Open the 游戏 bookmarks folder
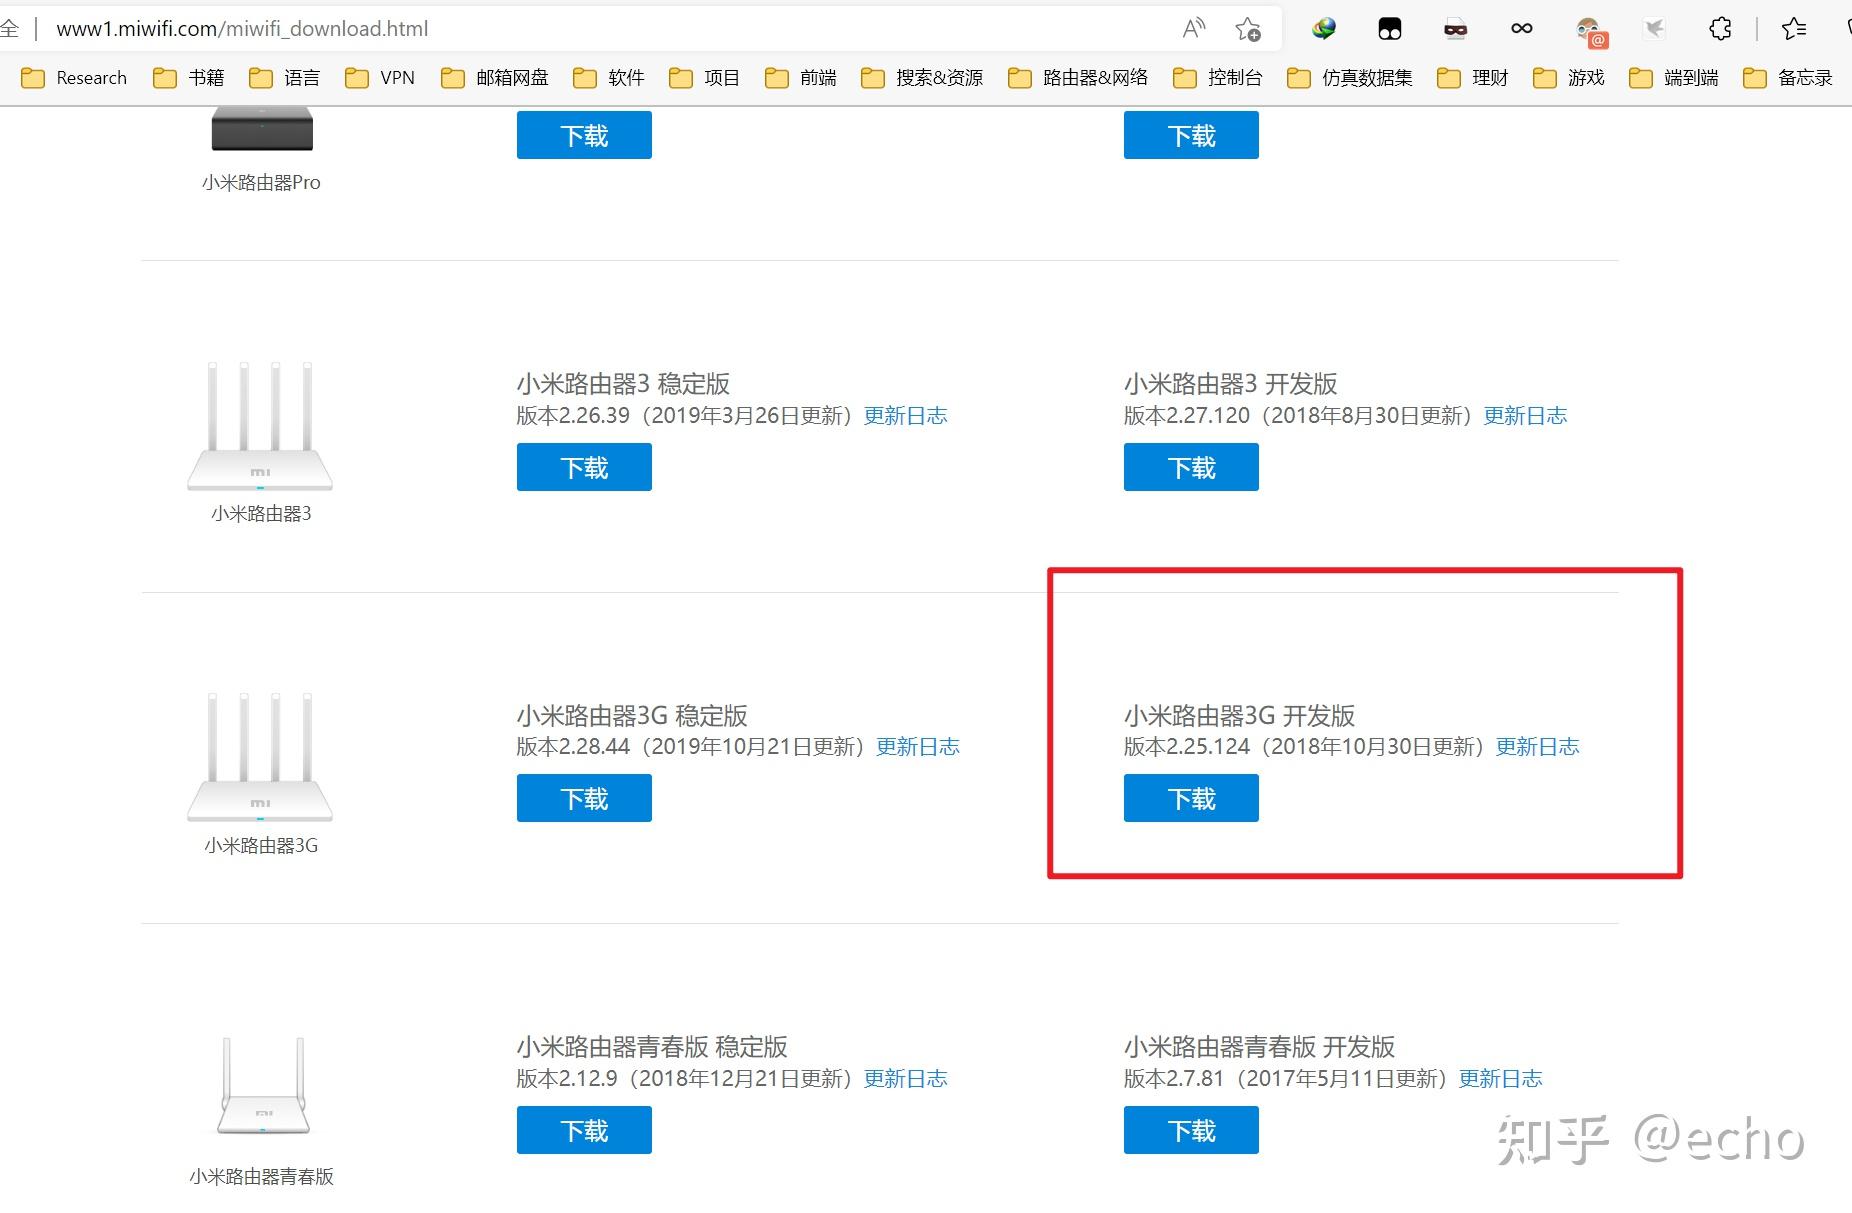1852x1213 pixels. tap(1568, 78)
